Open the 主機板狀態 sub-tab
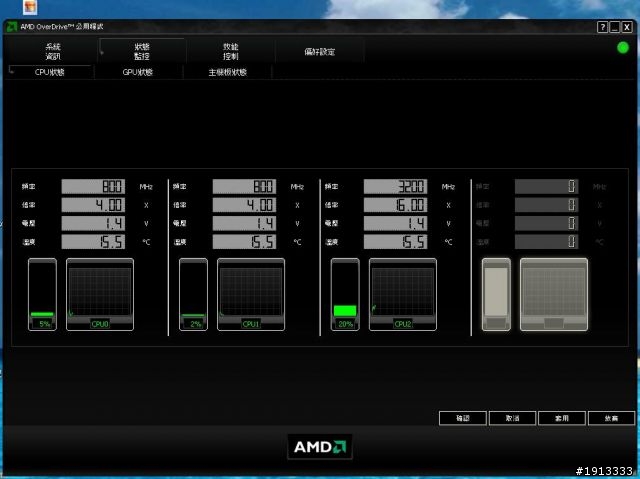Screen dimensions: 640x479 click(x=227, y=72)
